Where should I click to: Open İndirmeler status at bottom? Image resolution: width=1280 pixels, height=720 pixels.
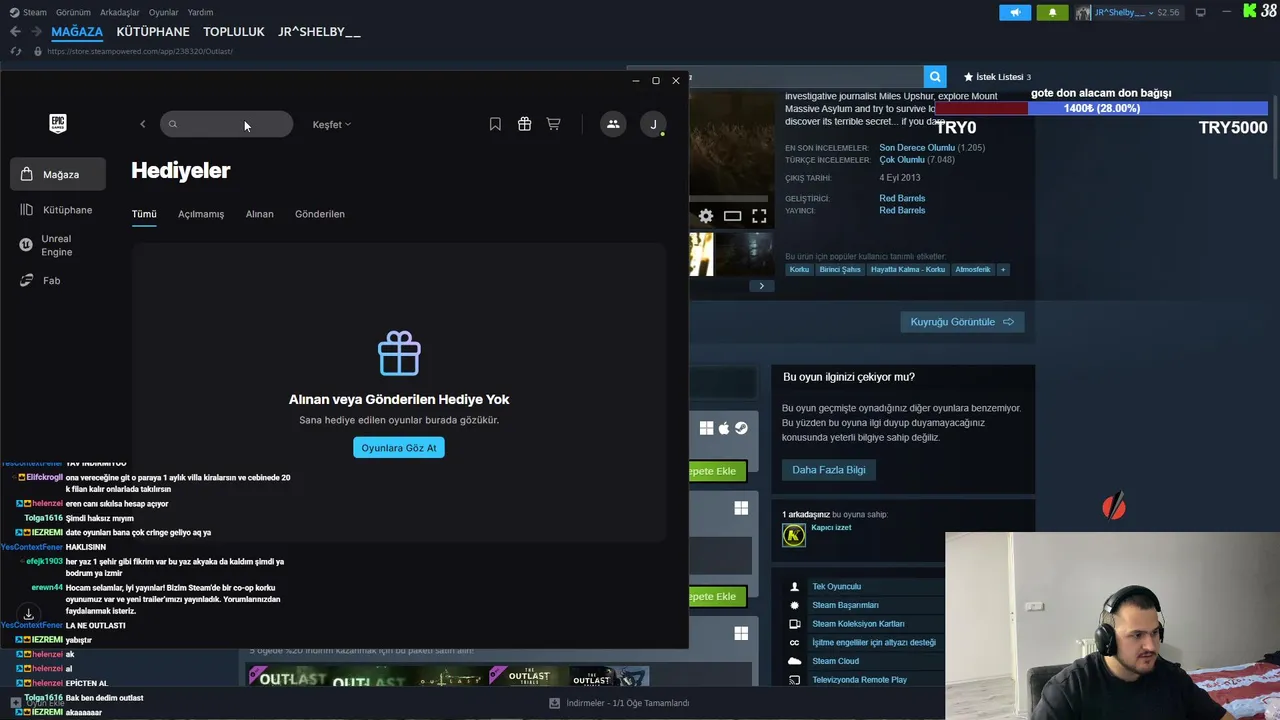pyautogui.click(x=619, y=703)
